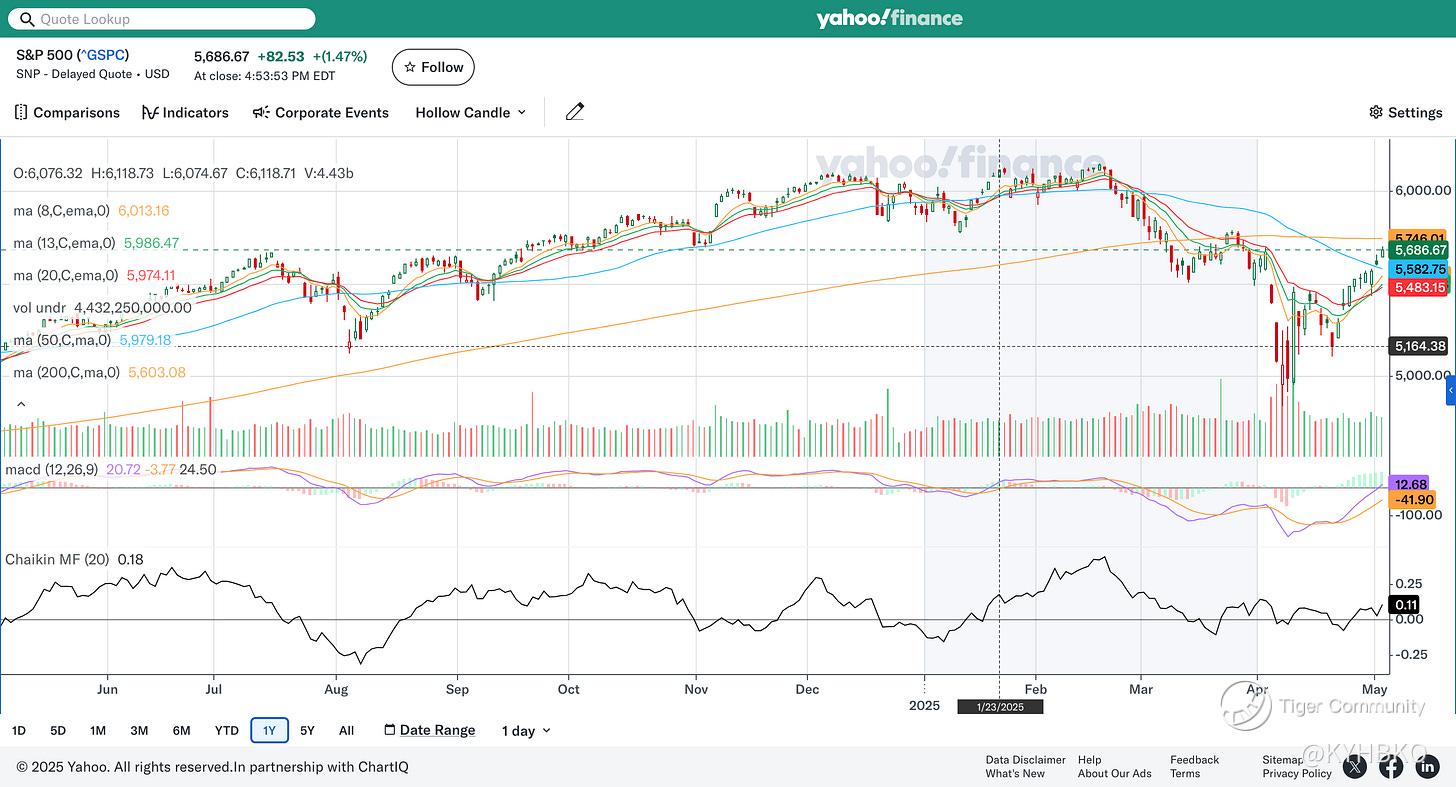The height and width of the screenshot is (787, 1456).
Task: Open the Help footer link
Action: 1089,760
